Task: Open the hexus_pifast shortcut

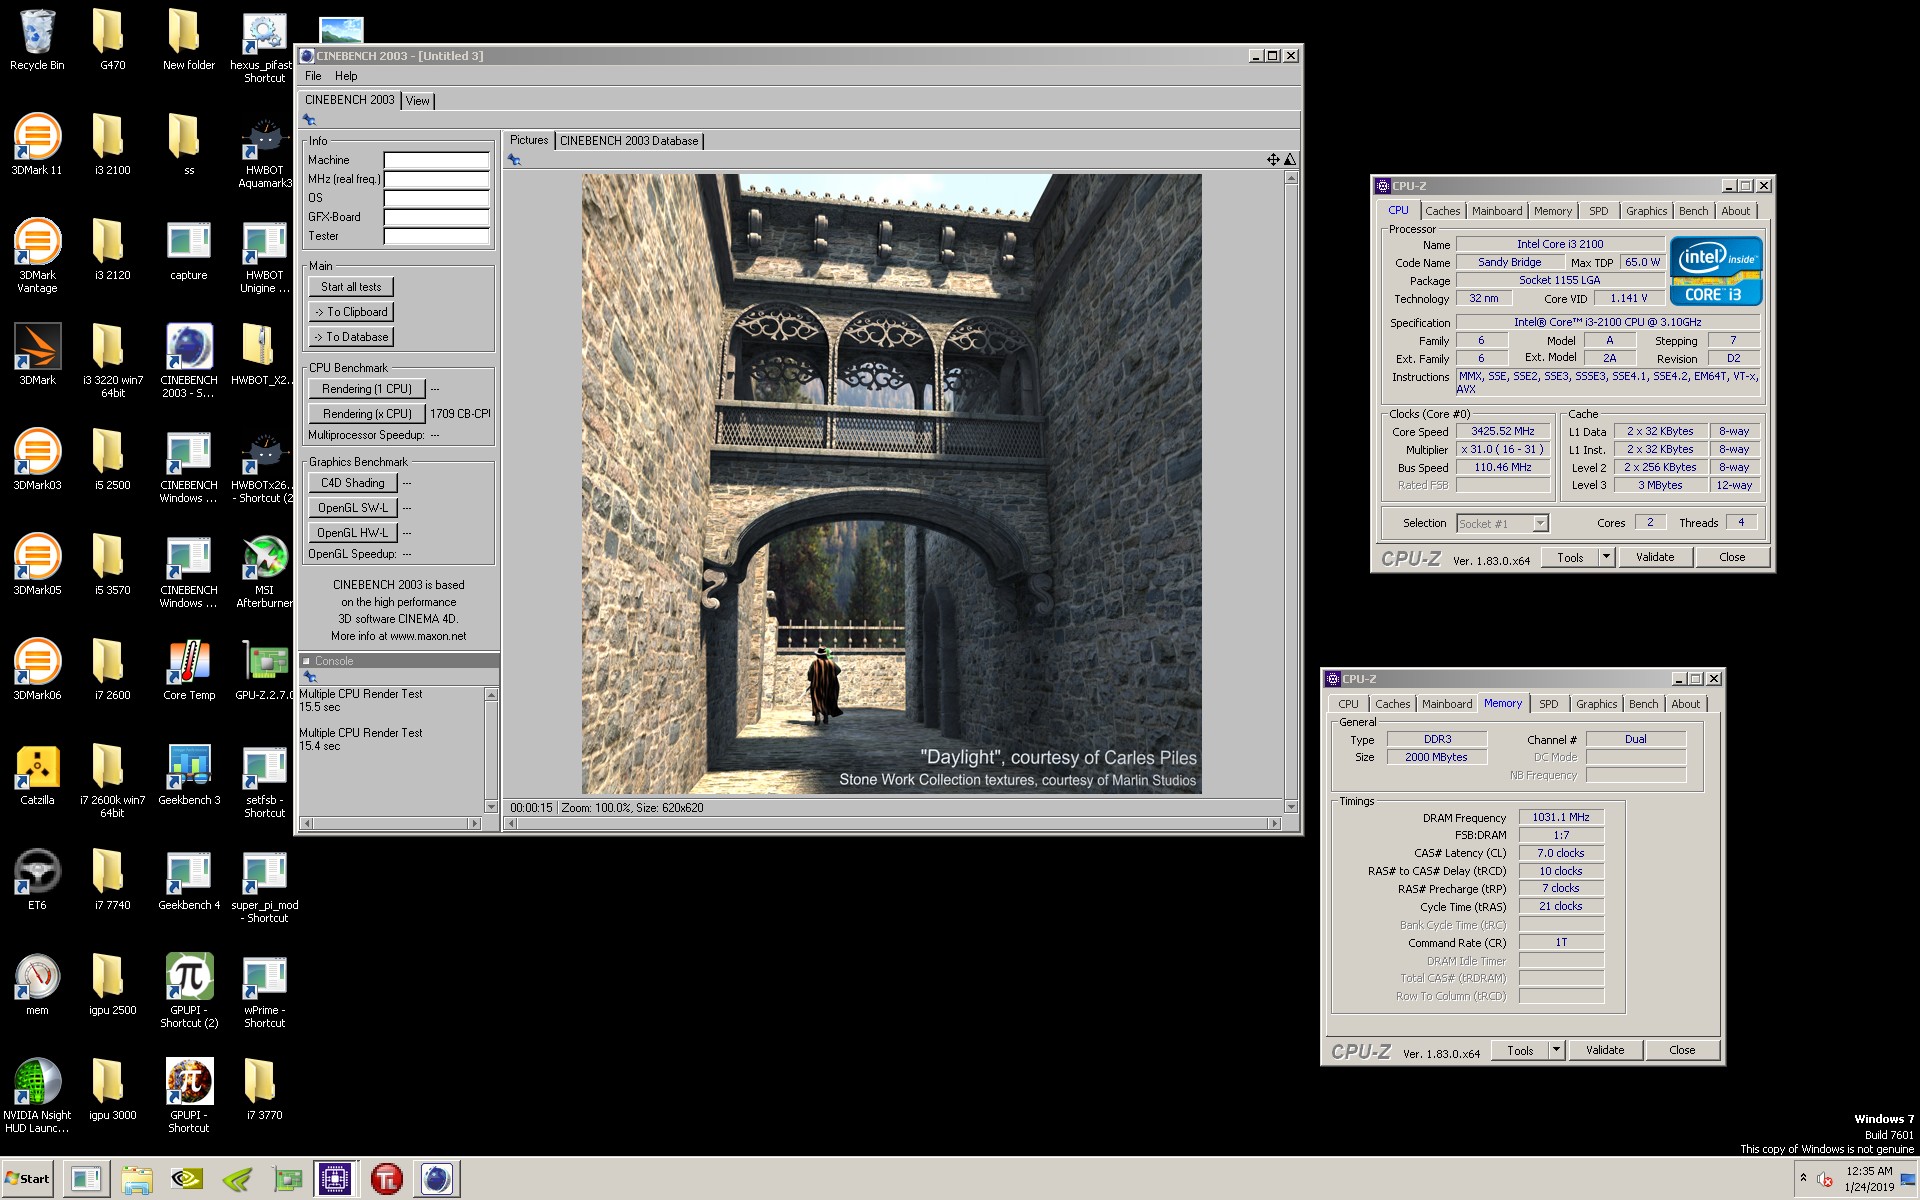Action: pos(264,47)
